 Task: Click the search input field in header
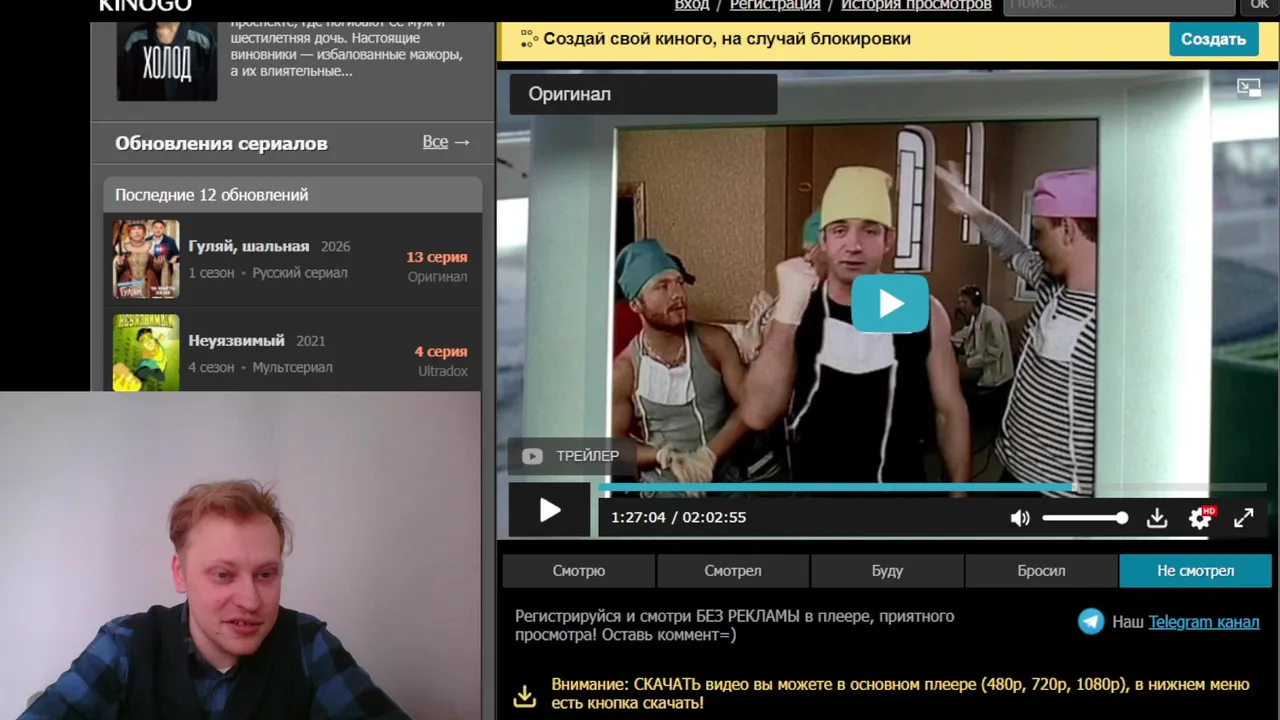[1119, 6]
